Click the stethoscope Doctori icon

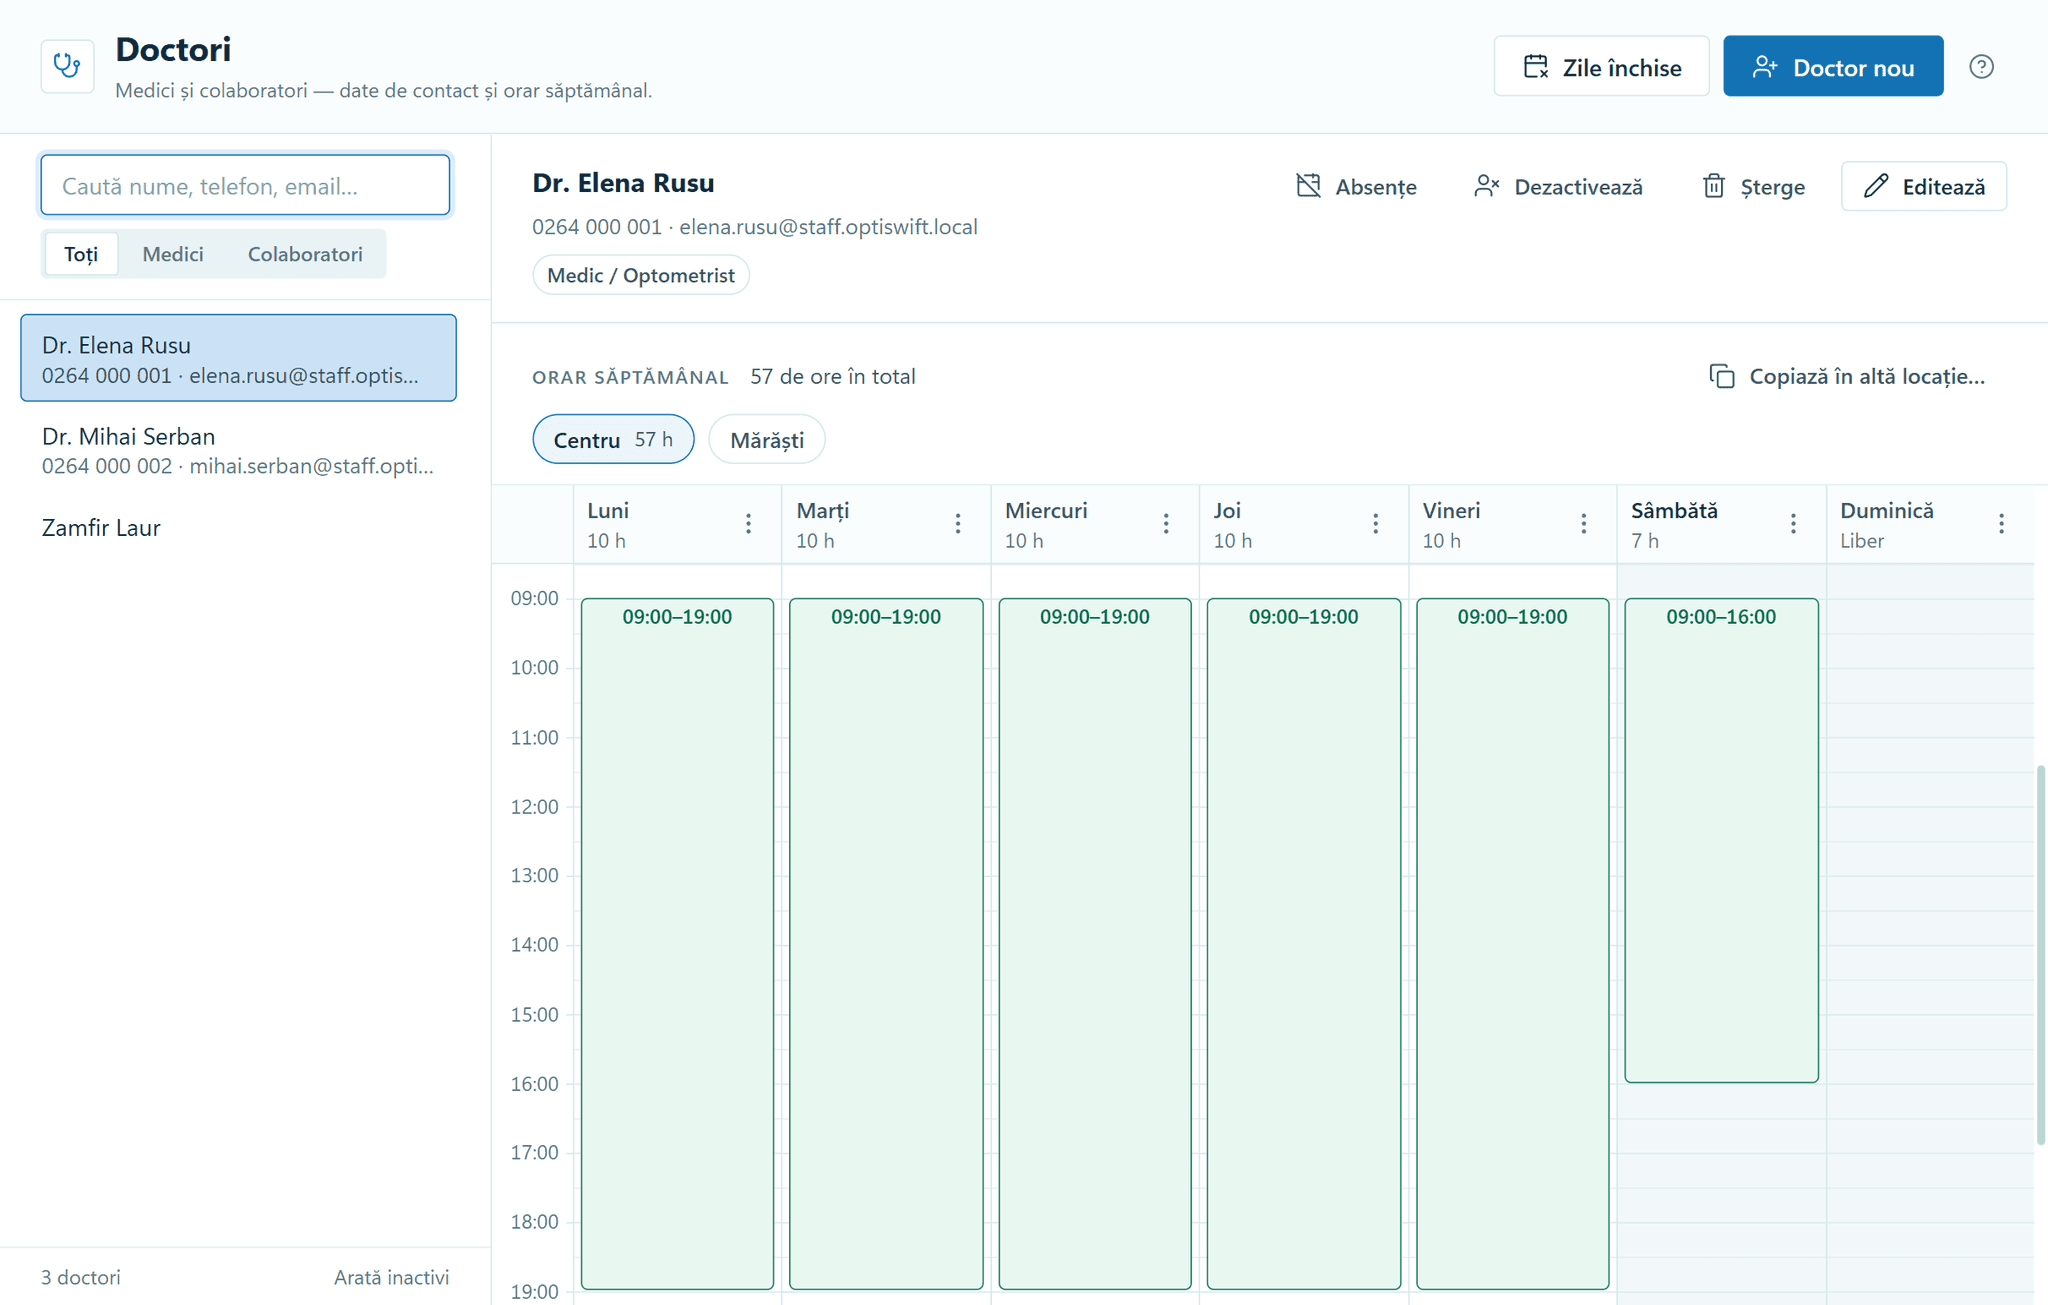(x=67, y=66)
